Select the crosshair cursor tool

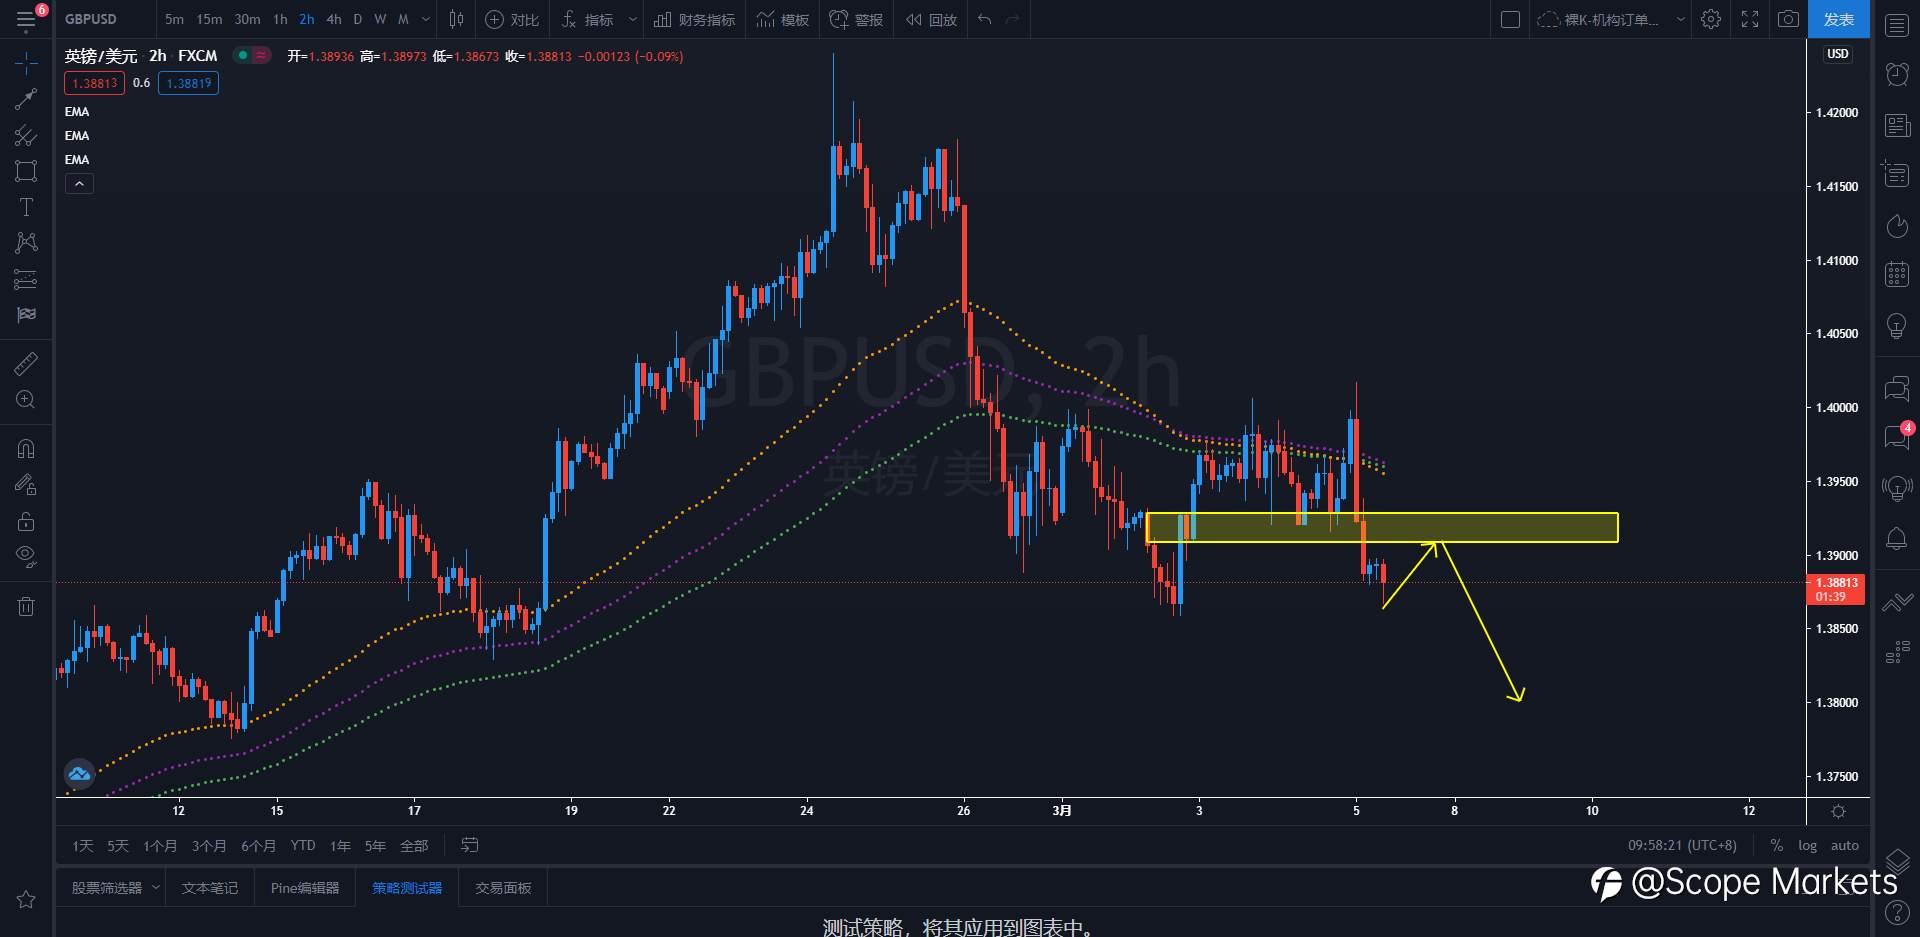tap(26, 63)
